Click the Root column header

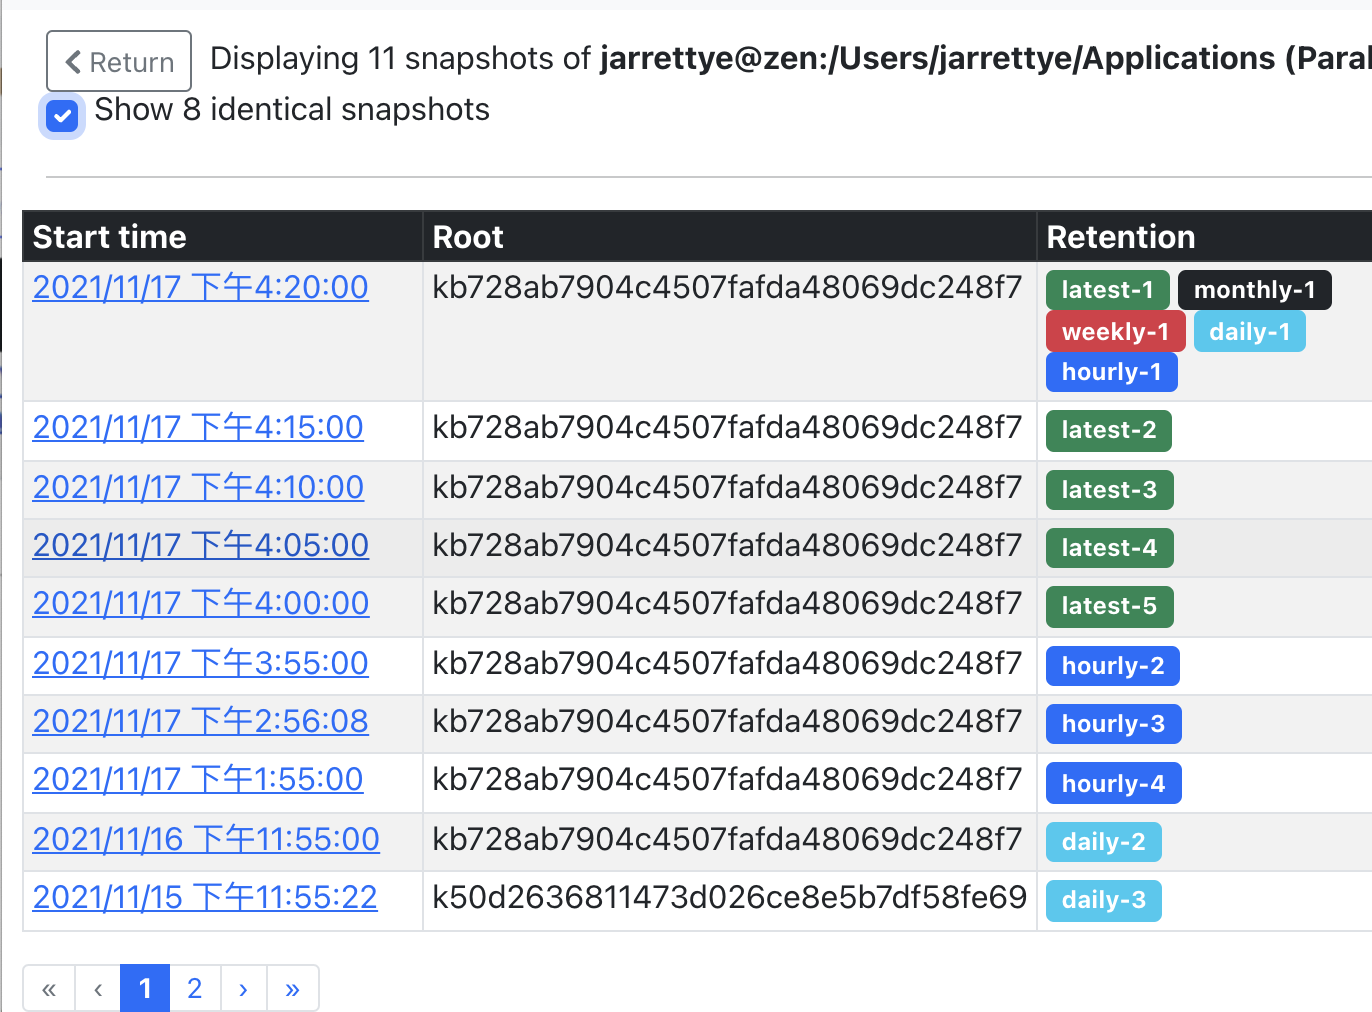click(468, 237)
